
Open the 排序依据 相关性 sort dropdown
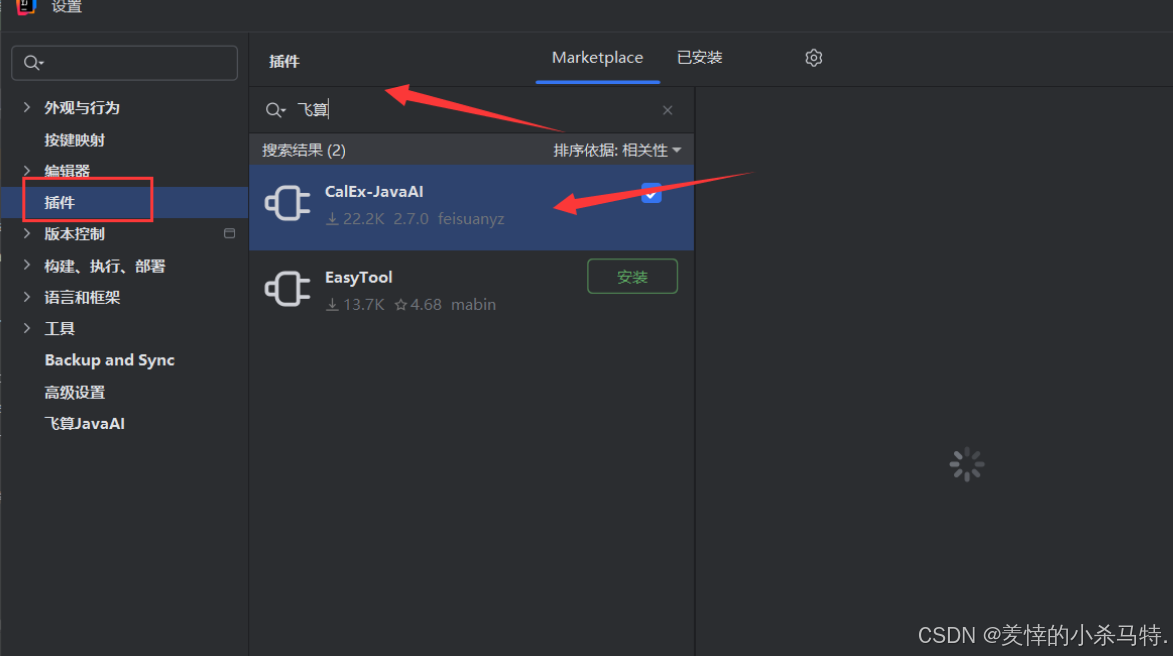(x=617, y=150)
